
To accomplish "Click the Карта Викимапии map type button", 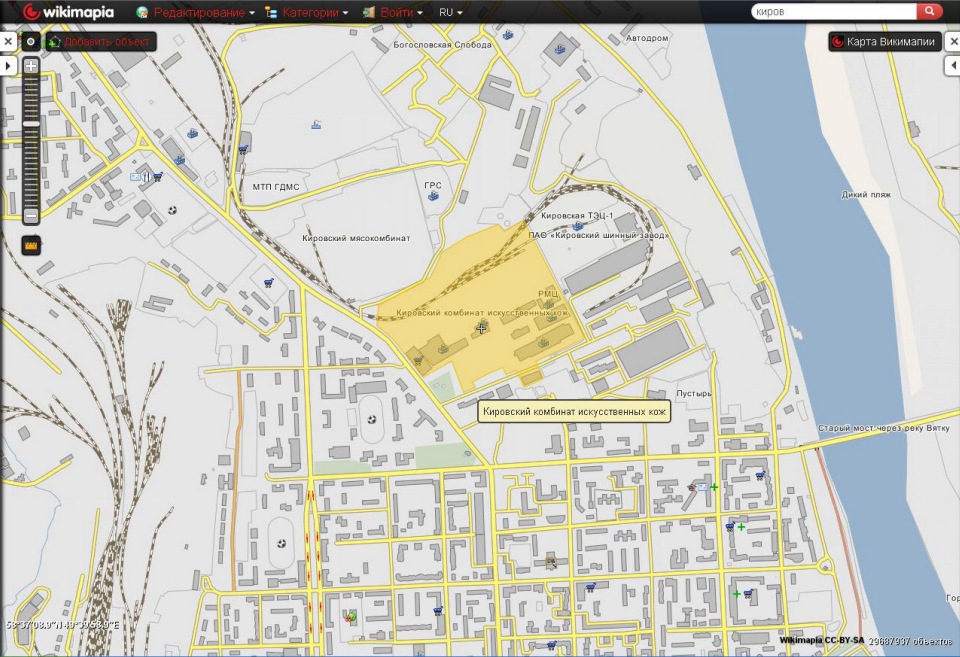I will [x=883, y=42].
